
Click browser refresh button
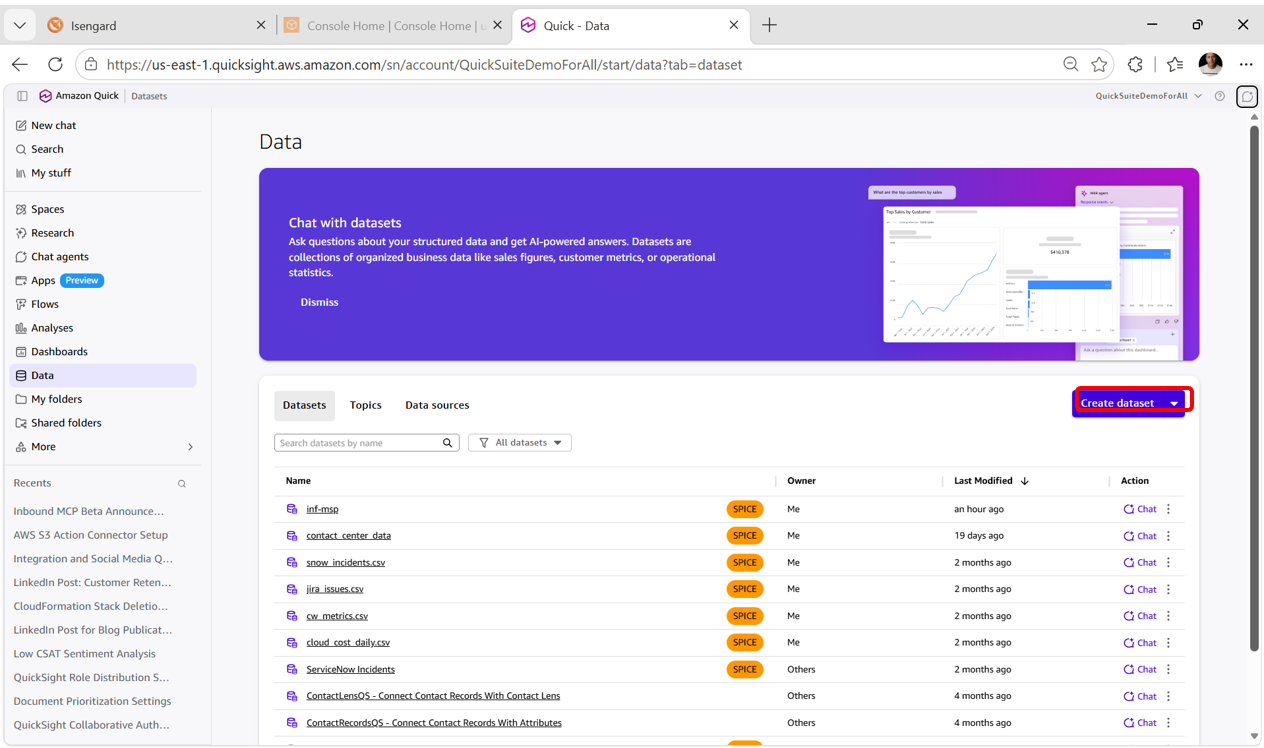click(x=55, y=64)
